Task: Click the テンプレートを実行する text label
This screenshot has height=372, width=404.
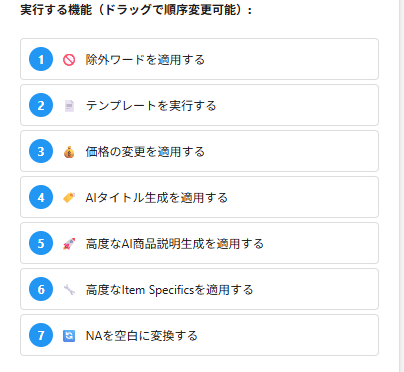Action: [151, 106]
